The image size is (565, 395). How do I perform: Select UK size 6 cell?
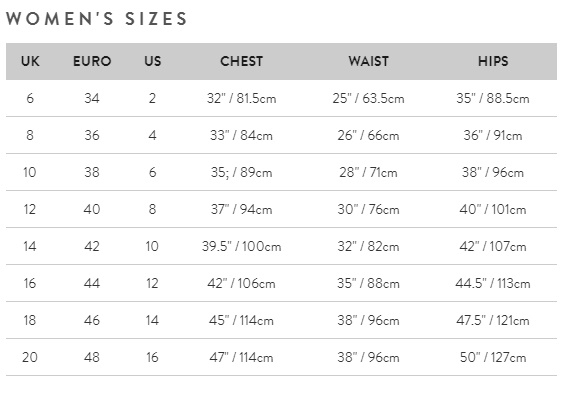tap(30, 98)
